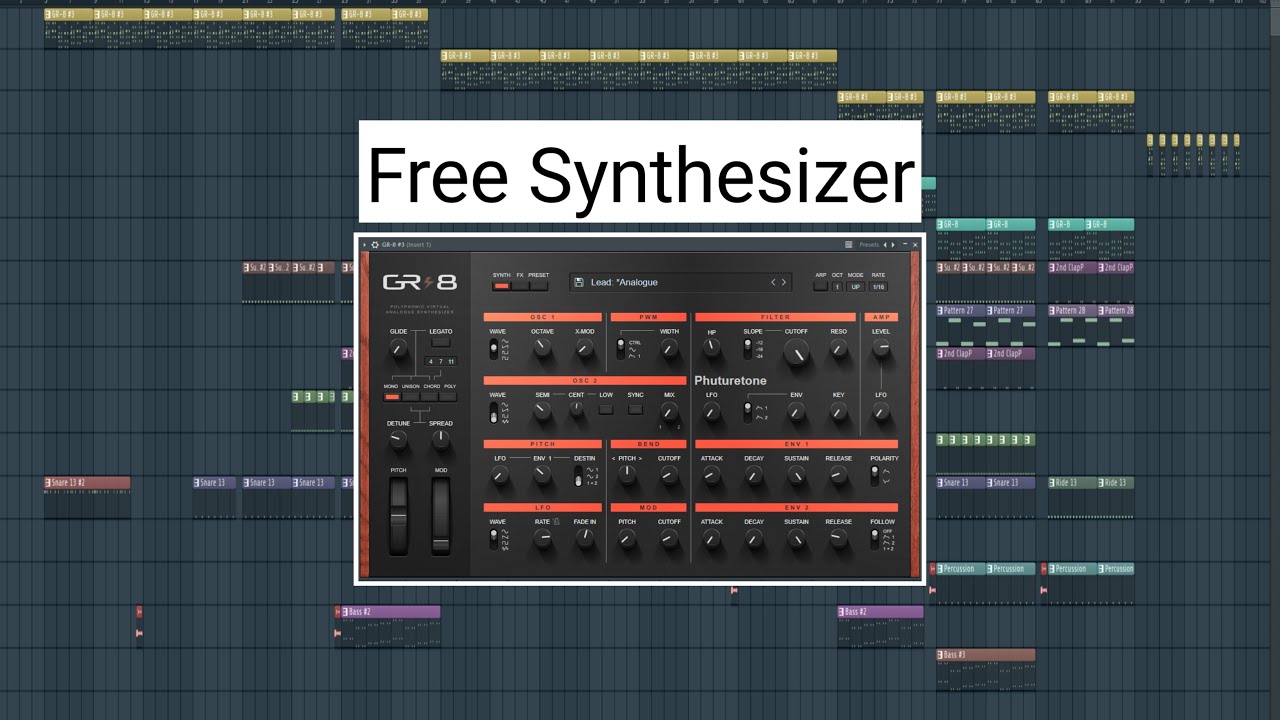Click the AMP LEVEL knob
1280x720 pixels.
[x=881, y=348]
